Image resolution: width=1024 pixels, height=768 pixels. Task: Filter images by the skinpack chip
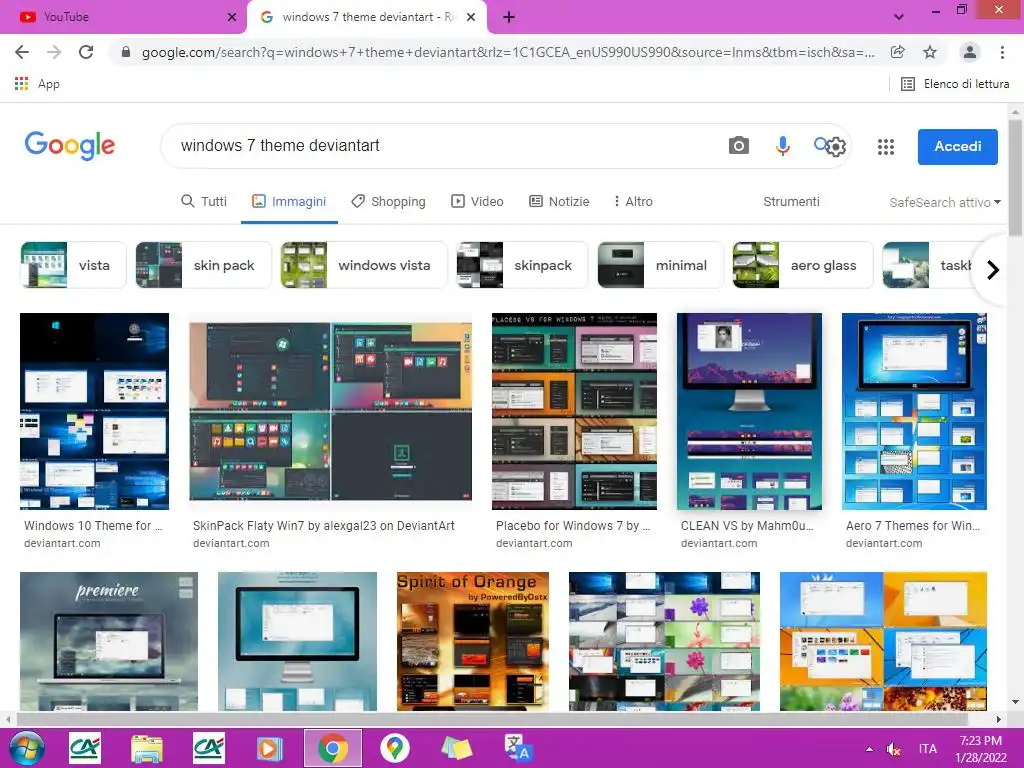tap(522, 265)
